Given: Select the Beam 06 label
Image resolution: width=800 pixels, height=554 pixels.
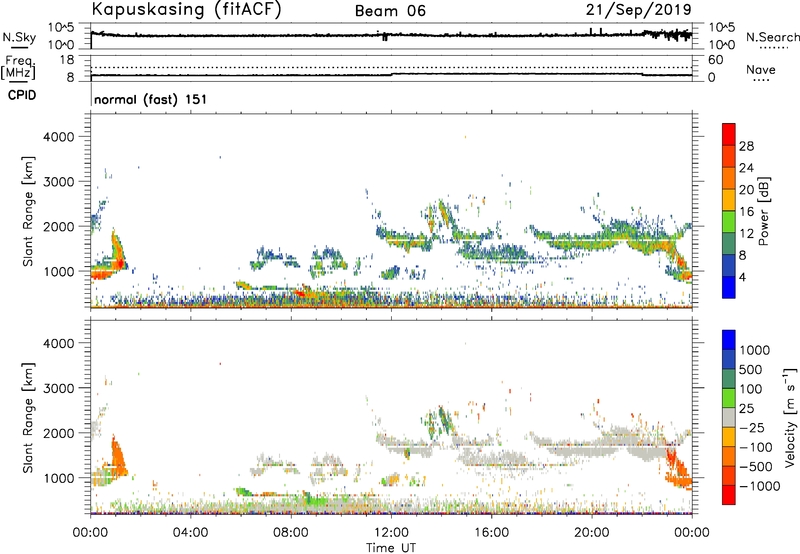Looking at the screenshot, I should coord(390,11).
